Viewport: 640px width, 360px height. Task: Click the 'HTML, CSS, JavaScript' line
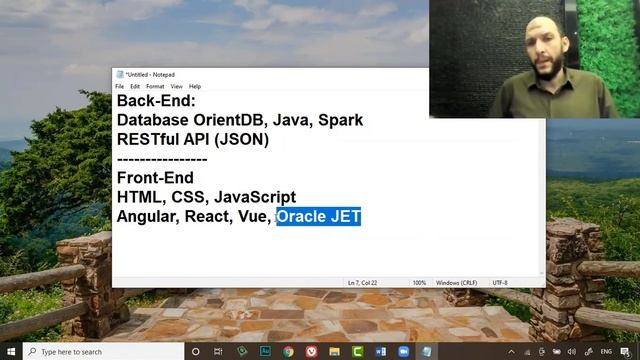206,197
